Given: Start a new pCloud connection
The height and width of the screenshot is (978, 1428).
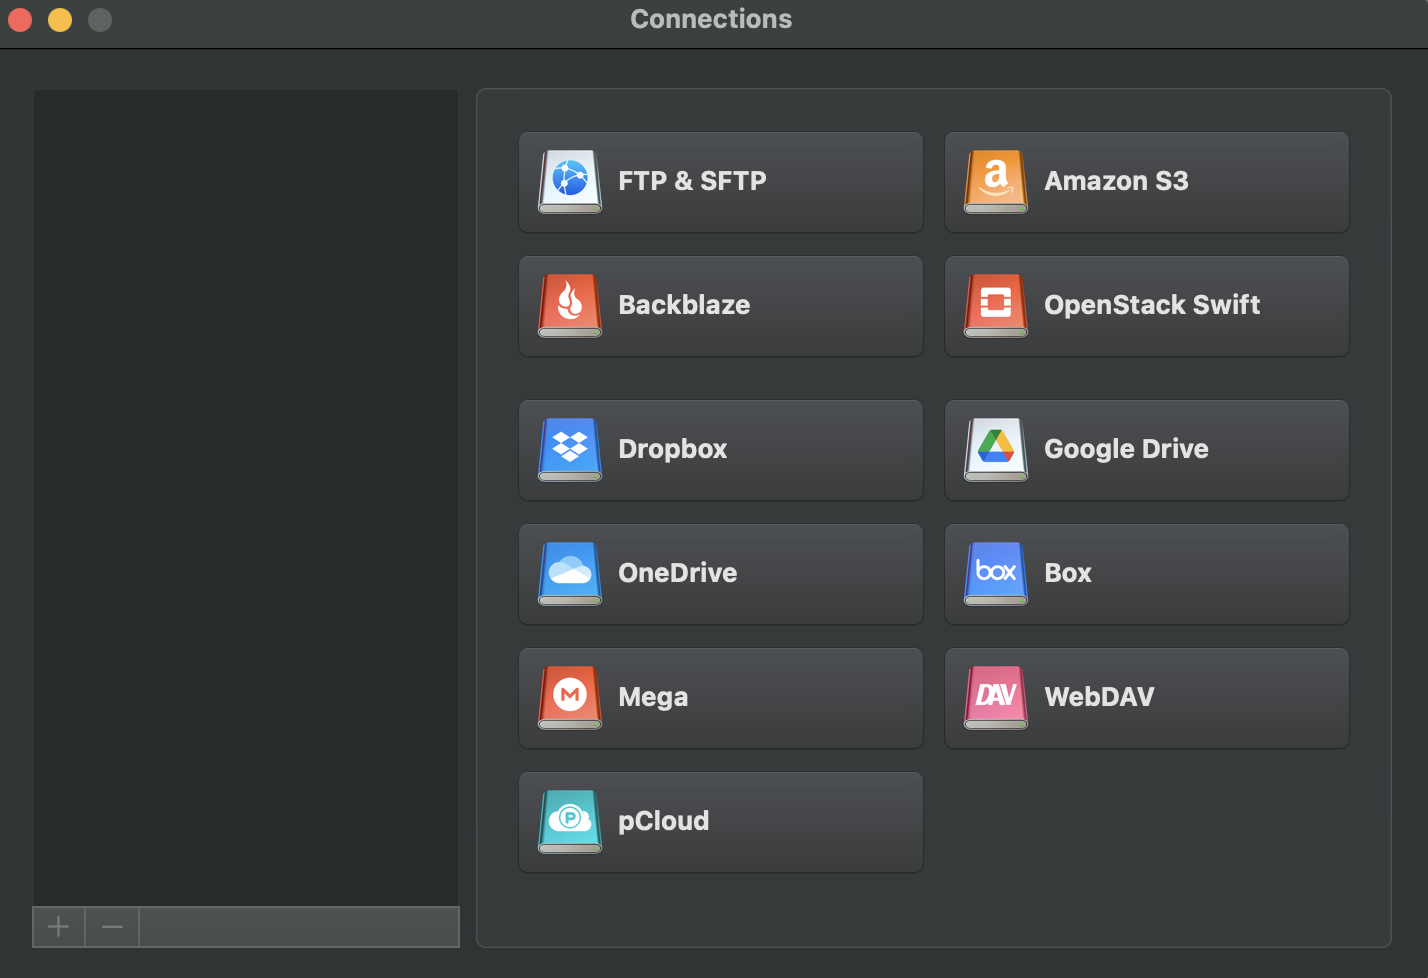Looking at the screenshot, I should tap(721, 822).
